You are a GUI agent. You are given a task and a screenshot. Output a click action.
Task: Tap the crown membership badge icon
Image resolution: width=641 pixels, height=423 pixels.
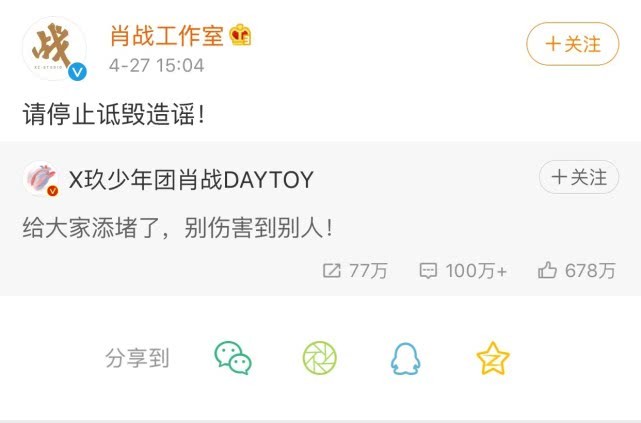click(x=240, y=35)
